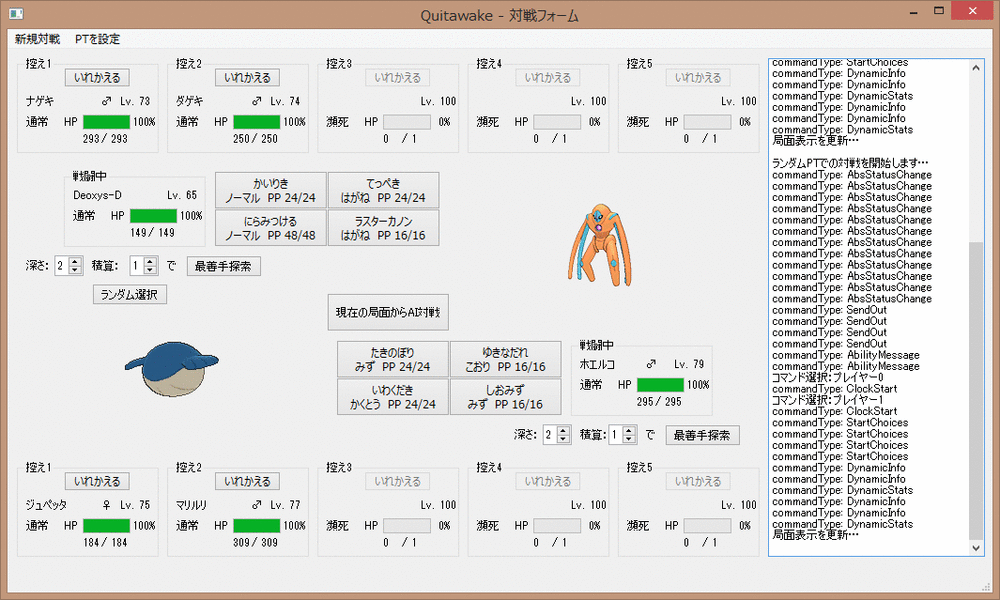Screen dimensions: 1000x600
Task: Decrease the lower 積算 spinner value
Action: [629, 439]
